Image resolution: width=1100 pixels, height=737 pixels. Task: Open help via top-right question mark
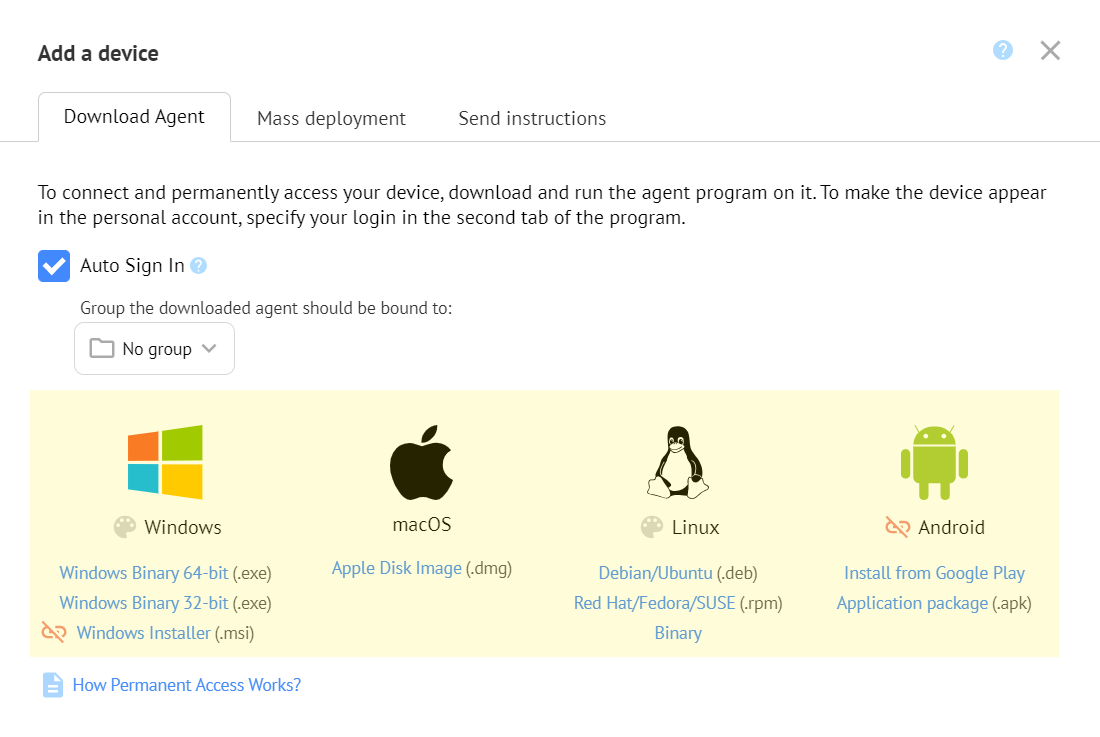(x=1003, y=50)
